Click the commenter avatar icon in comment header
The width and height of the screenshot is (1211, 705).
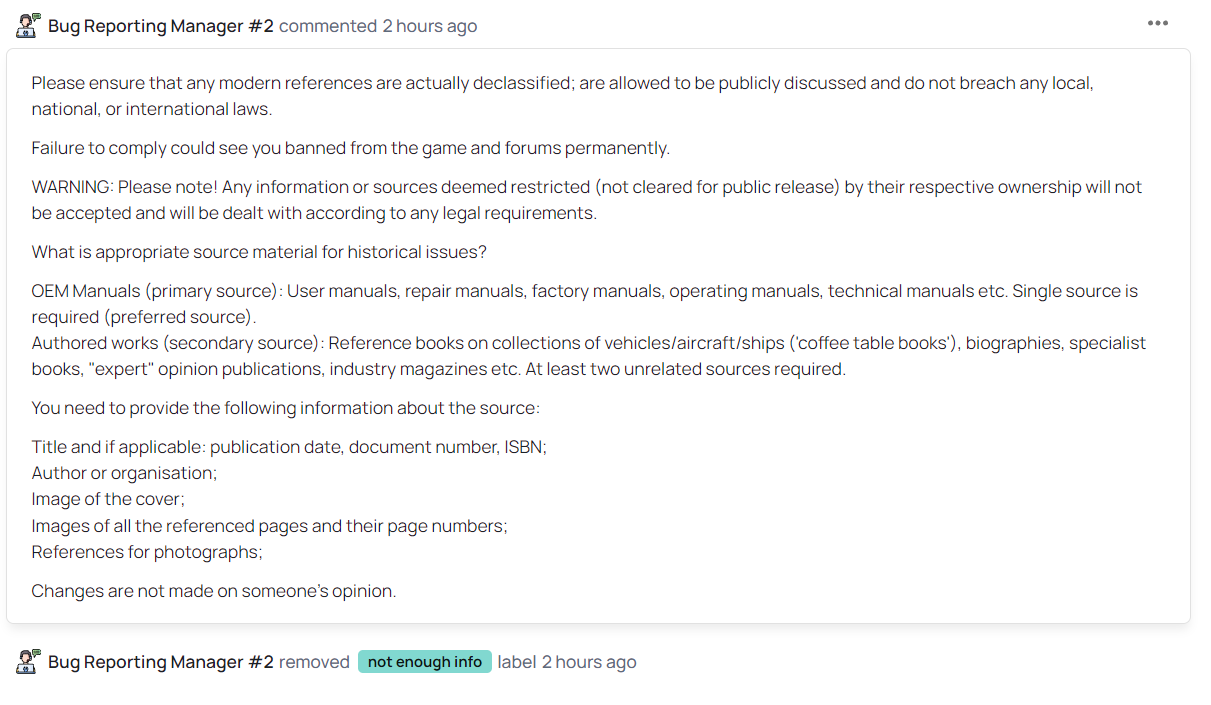point(28,25)
